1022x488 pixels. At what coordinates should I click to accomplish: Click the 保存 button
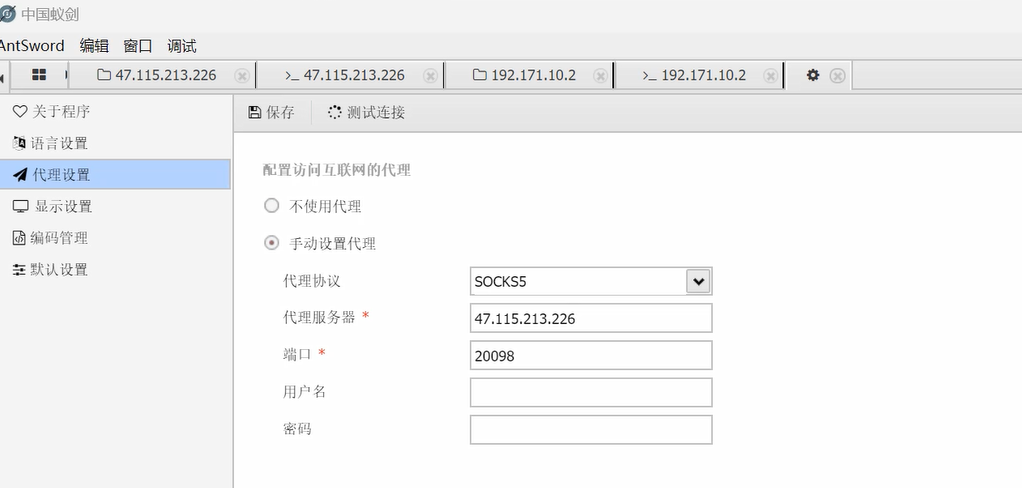click(272, 112)
